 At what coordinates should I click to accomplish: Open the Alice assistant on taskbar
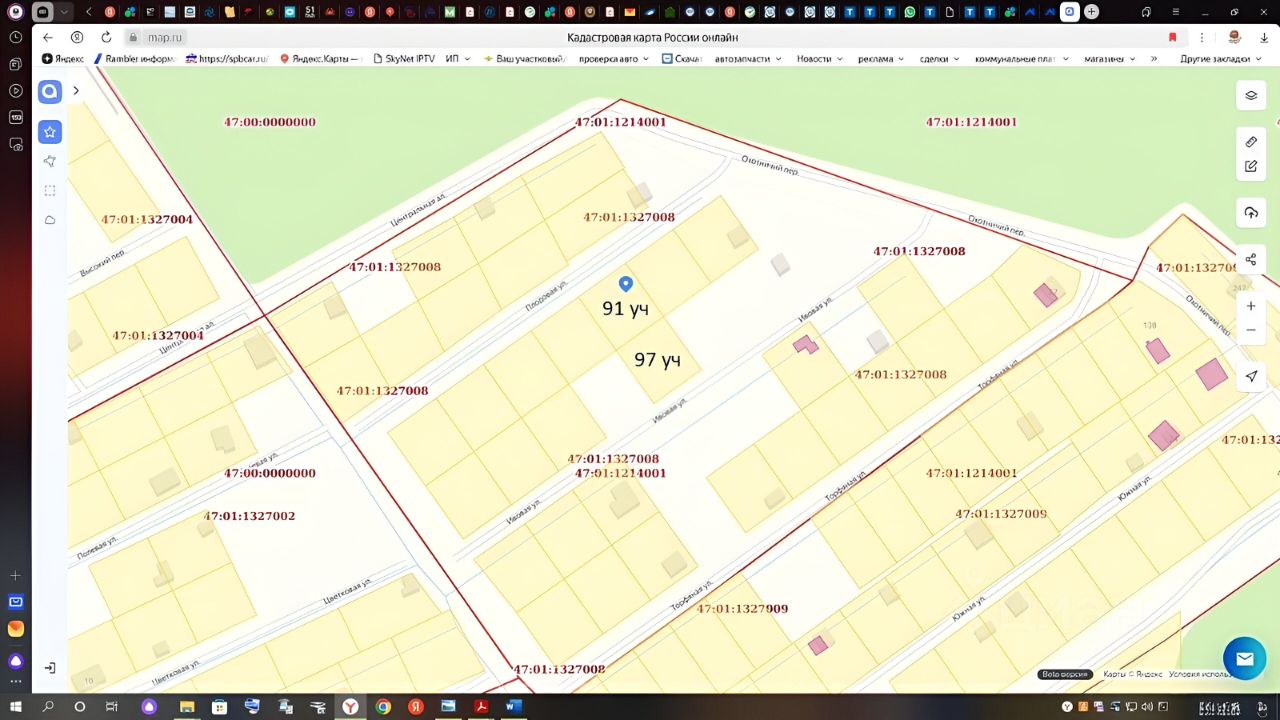(x=149, y=707)
